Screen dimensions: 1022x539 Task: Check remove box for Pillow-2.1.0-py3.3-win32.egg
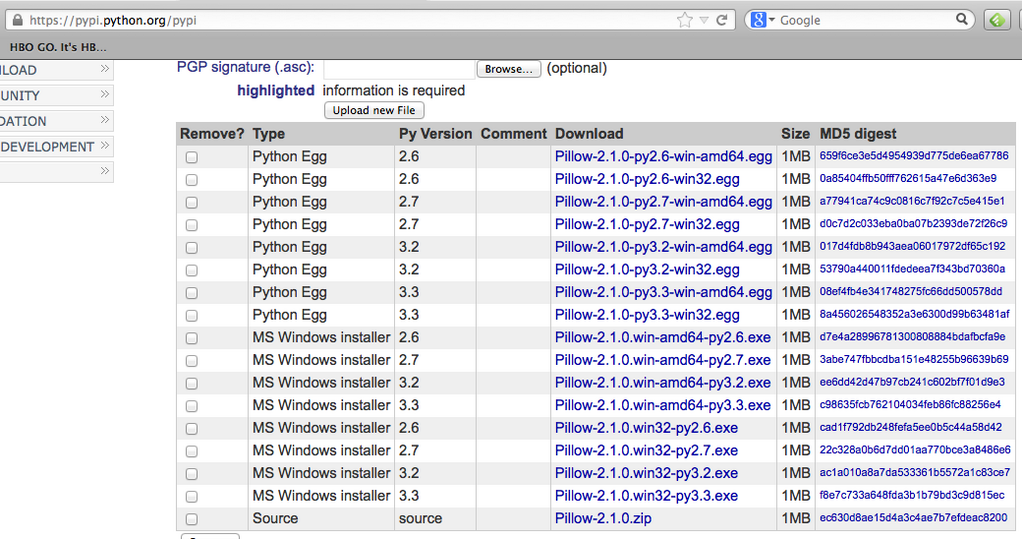coord(192,315)
